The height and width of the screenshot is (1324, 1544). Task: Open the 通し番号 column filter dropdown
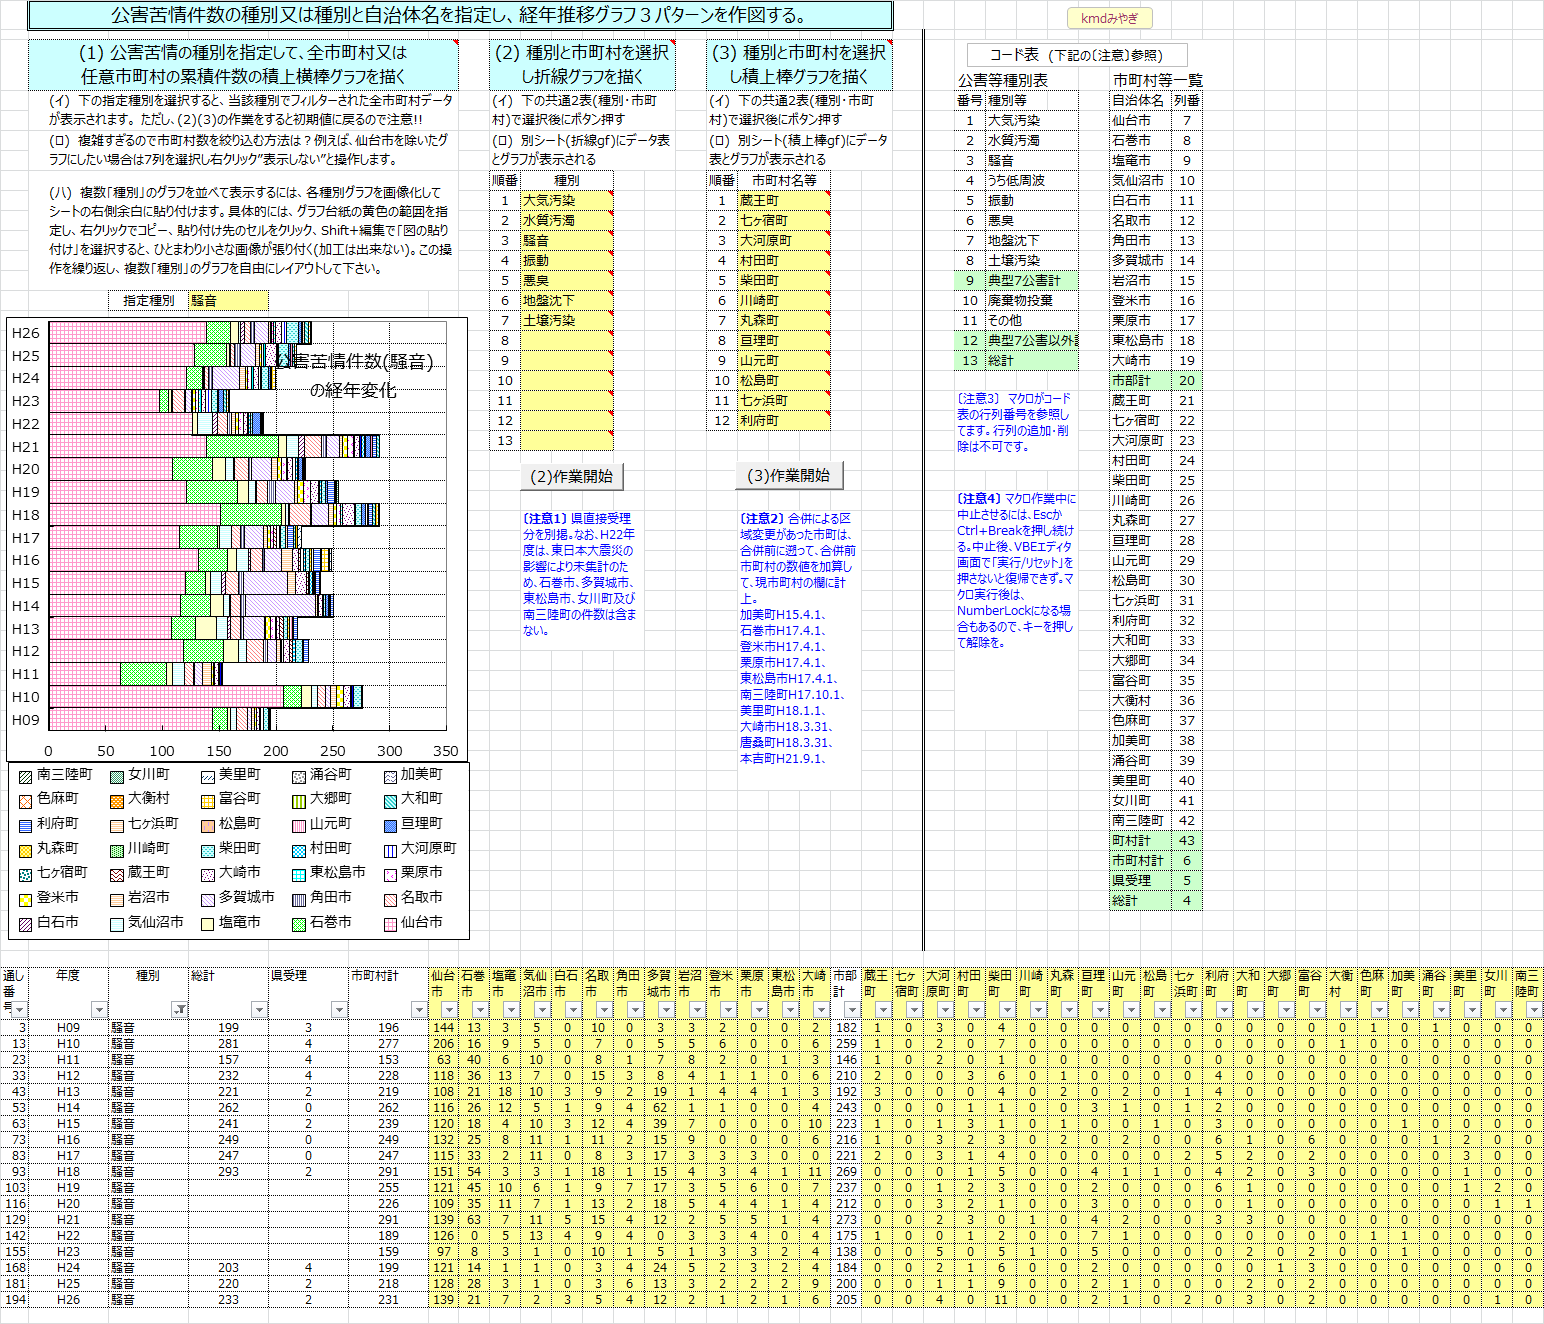click(19, 1010)
